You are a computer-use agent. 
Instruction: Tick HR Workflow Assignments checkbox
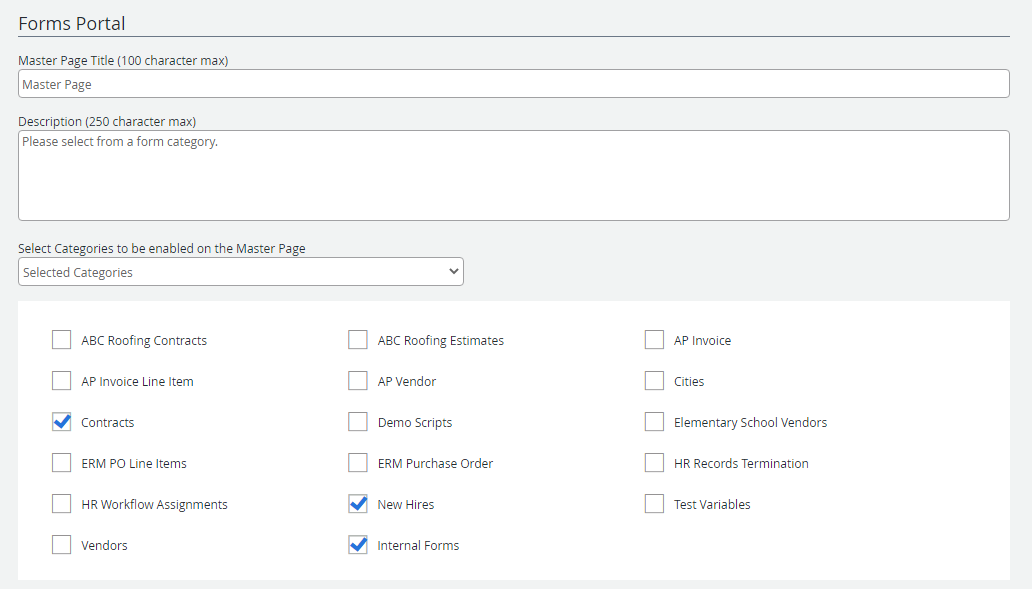[62, 504]
